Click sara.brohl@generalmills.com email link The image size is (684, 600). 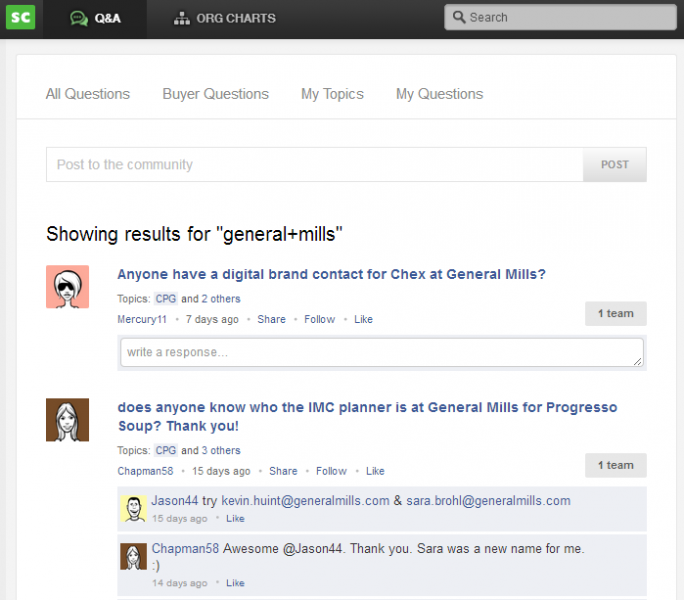[488, 501]
